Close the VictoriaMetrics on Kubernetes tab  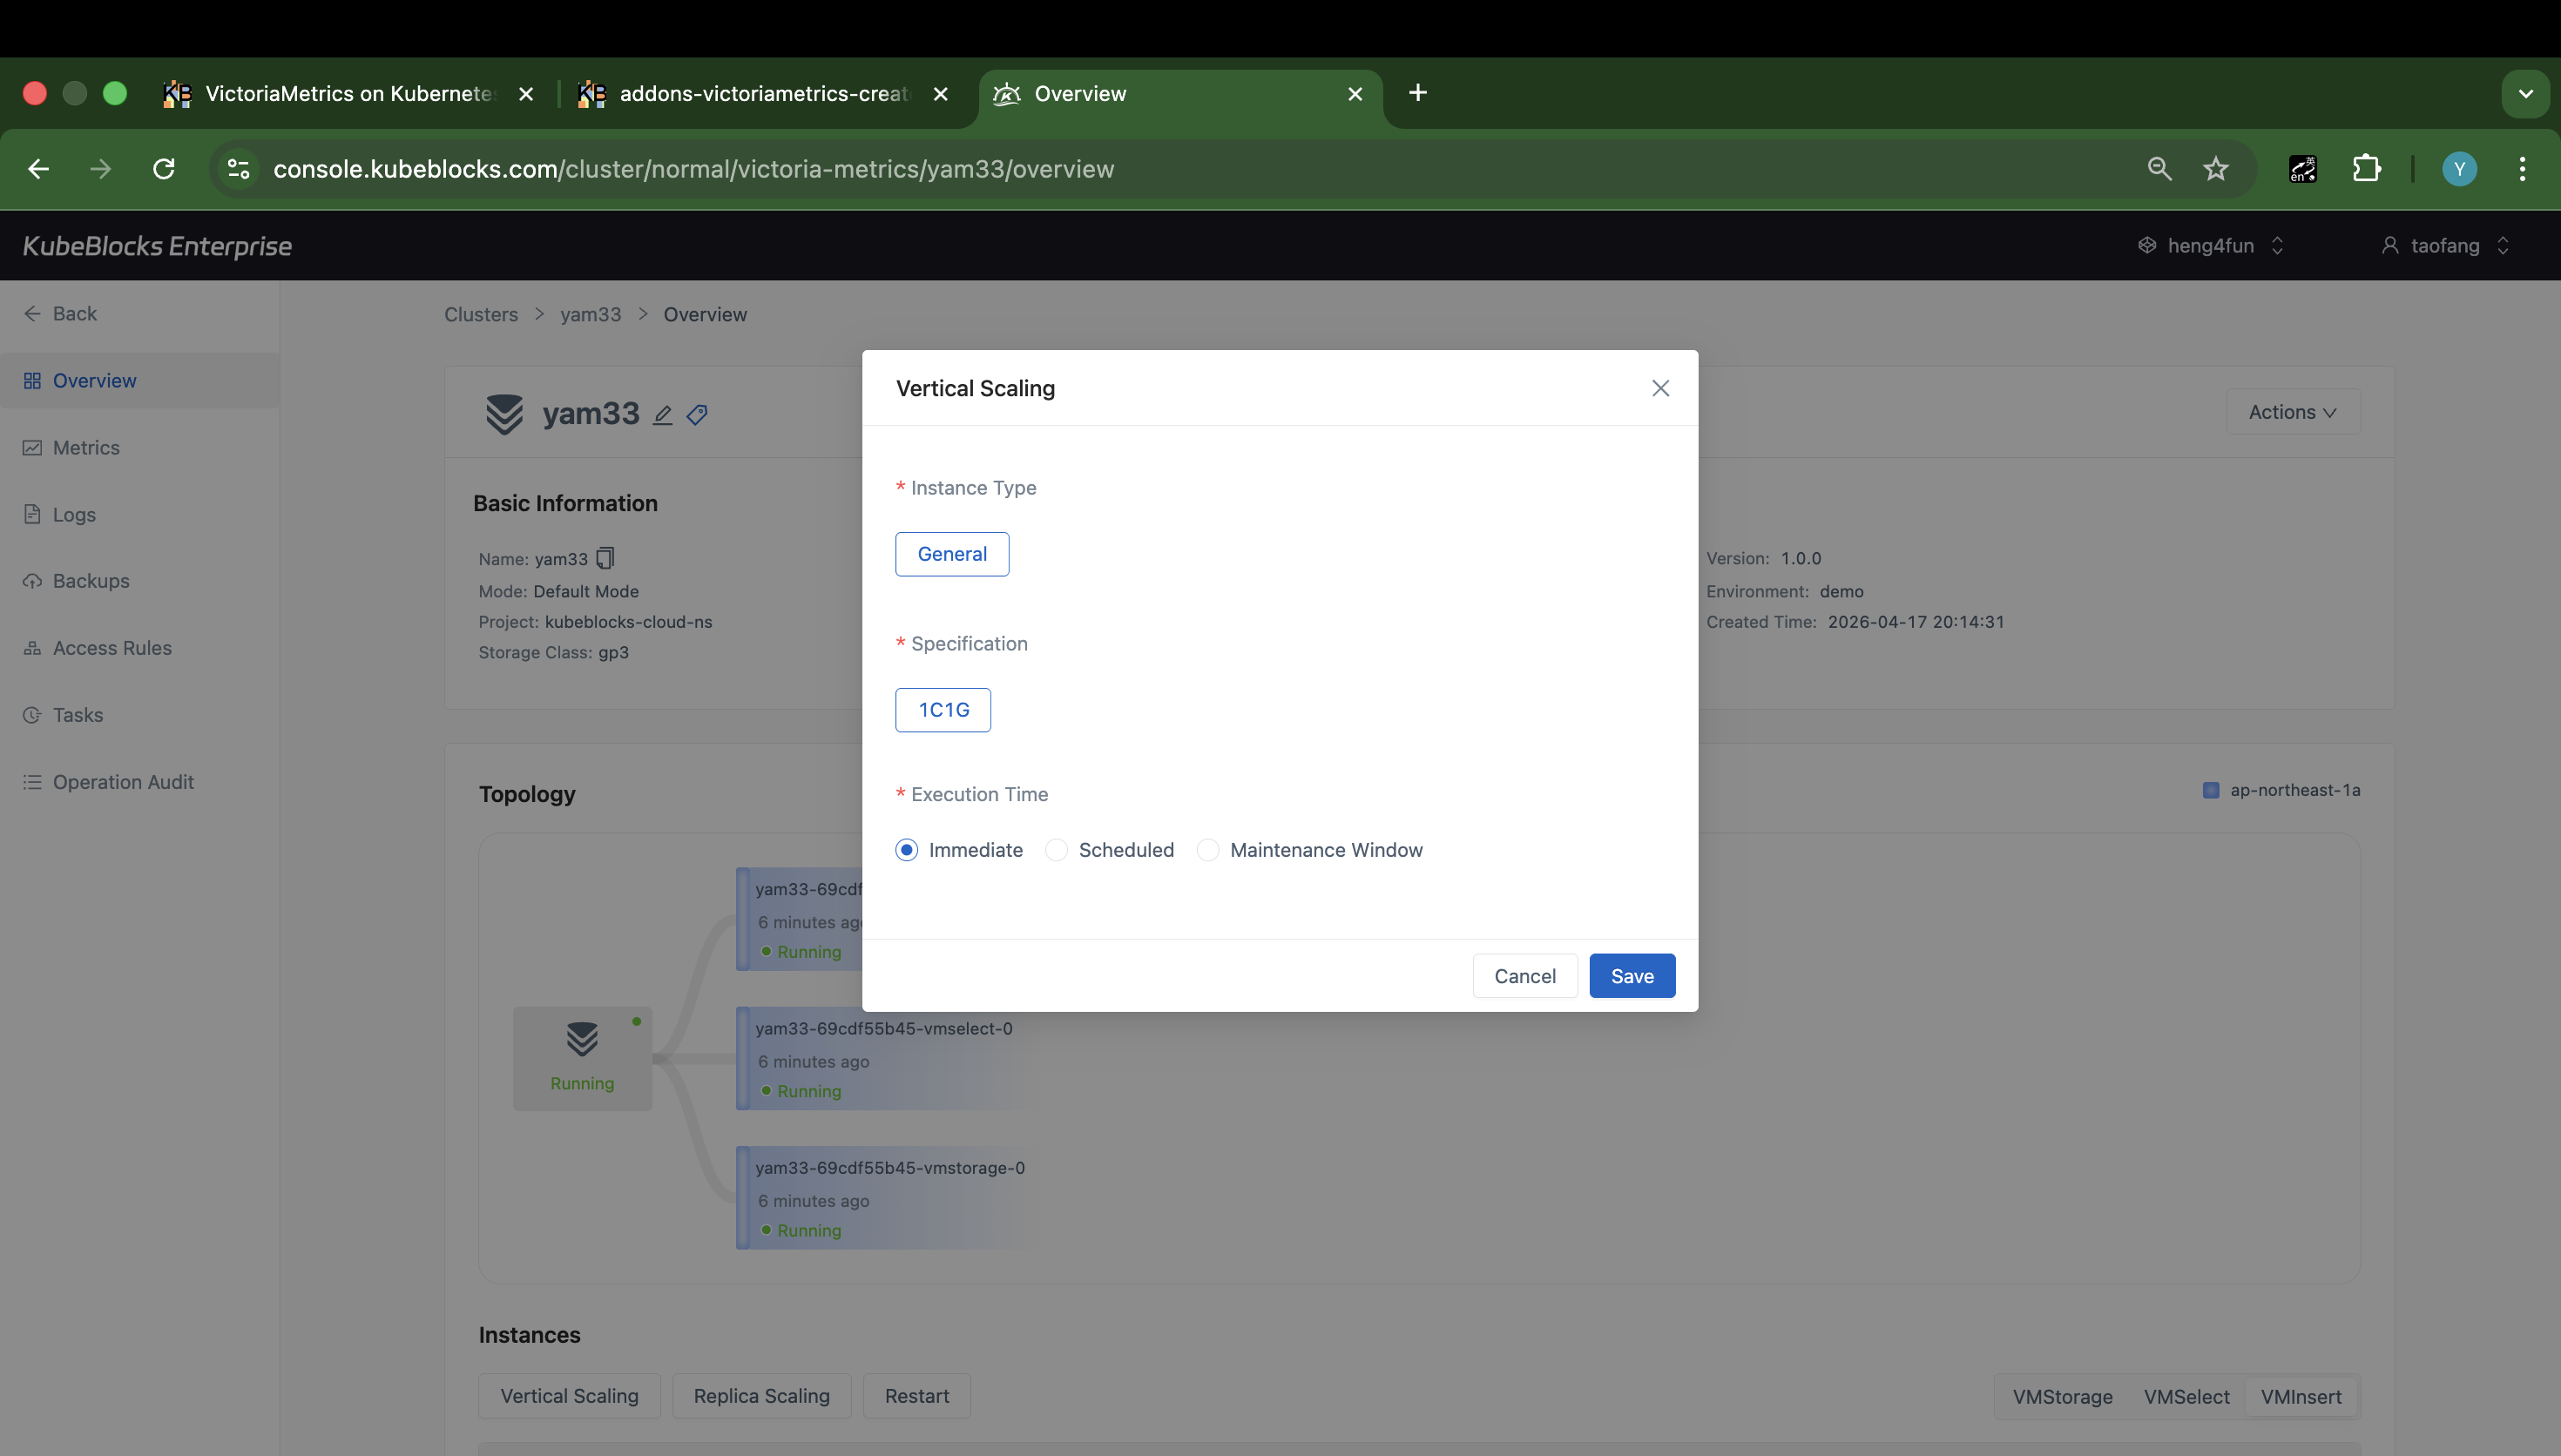526,94
